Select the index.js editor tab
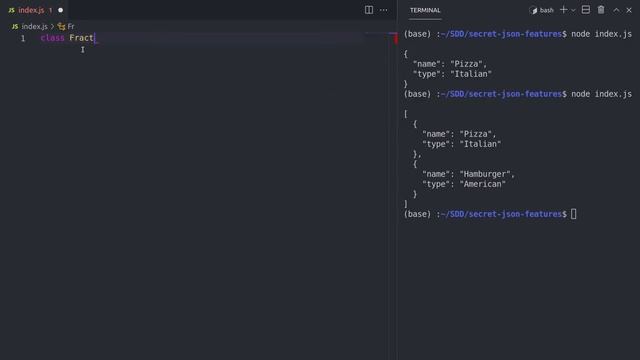This screenshot has height=360, width=640. tap(36, 10)
